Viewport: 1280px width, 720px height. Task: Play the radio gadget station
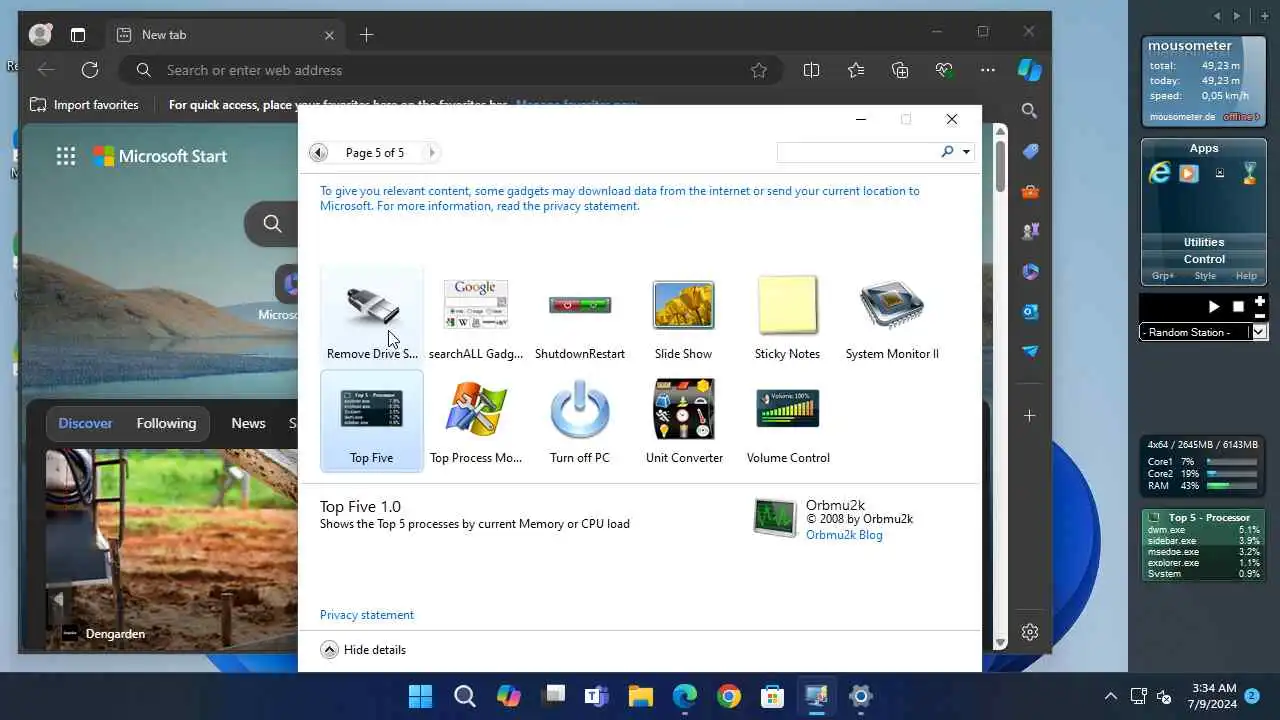pos(1214,307)
